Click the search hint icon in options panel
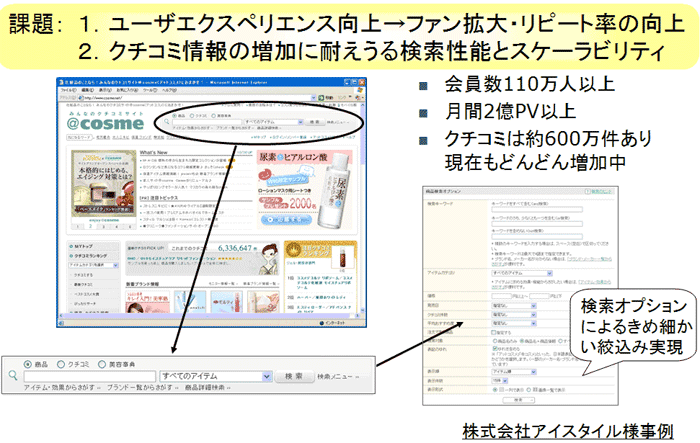The height and width of the screenshot is (443, 700). point(588,191)
